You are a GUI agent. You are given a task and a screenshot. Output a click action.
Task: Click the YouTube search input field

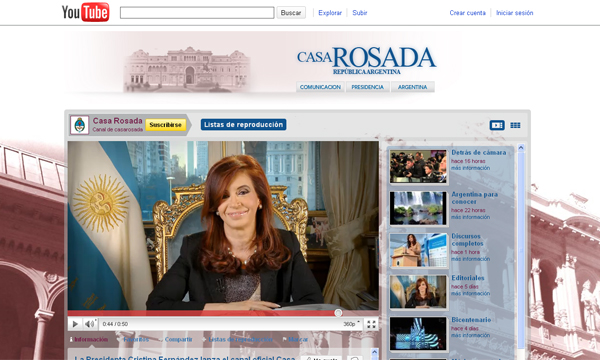pos(197,13)
